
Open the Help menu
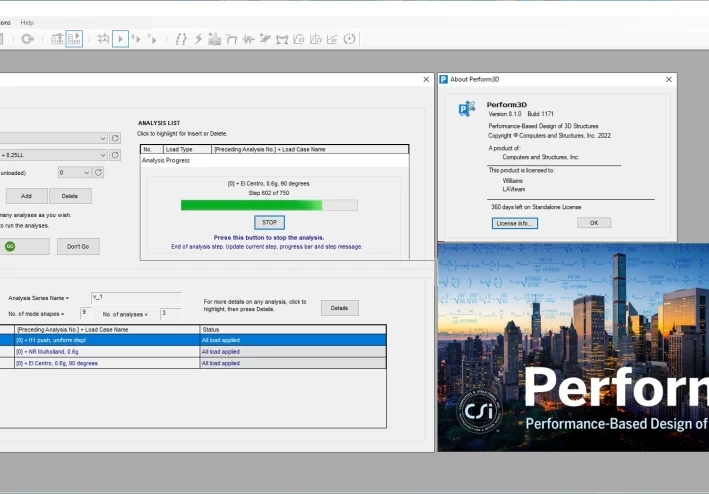click(x=27, y=23)
